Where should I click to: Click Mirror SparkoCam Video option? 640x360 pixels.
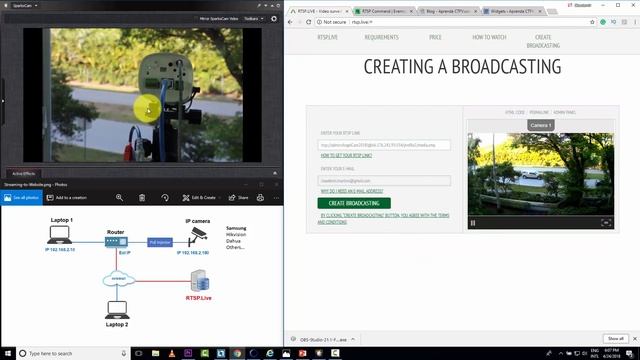(219, 19)
